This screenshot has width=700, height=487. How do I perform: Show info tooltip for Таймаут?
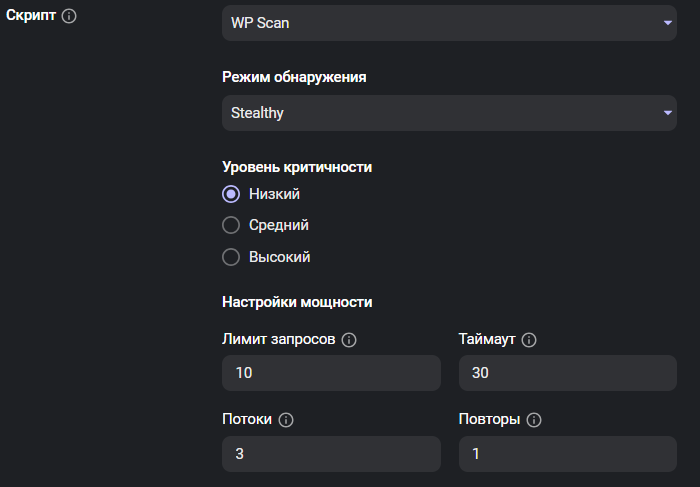click(x=529, y=340)
